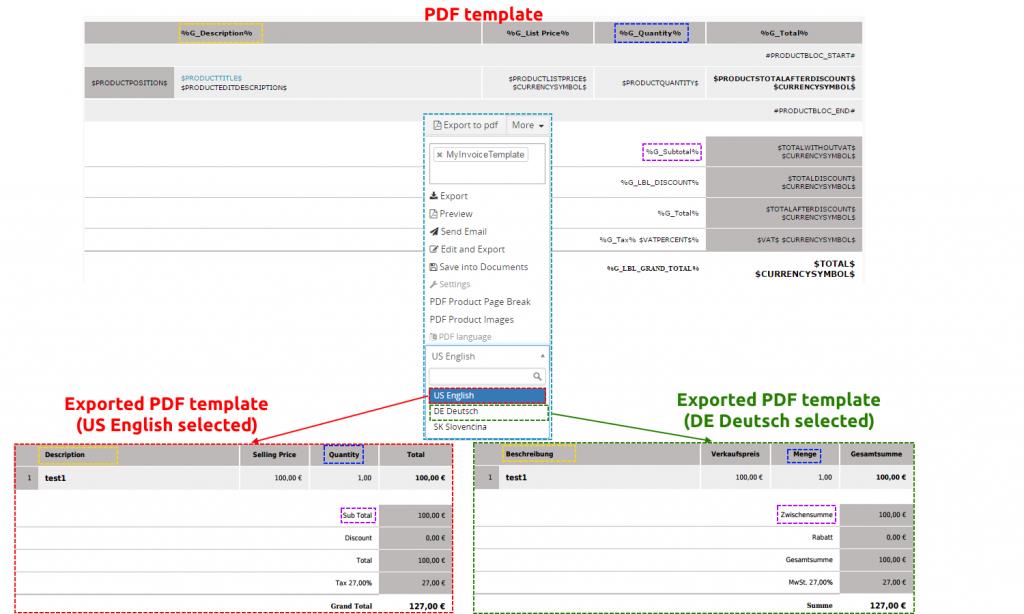Click the language search input field

[x=480, y=377]
